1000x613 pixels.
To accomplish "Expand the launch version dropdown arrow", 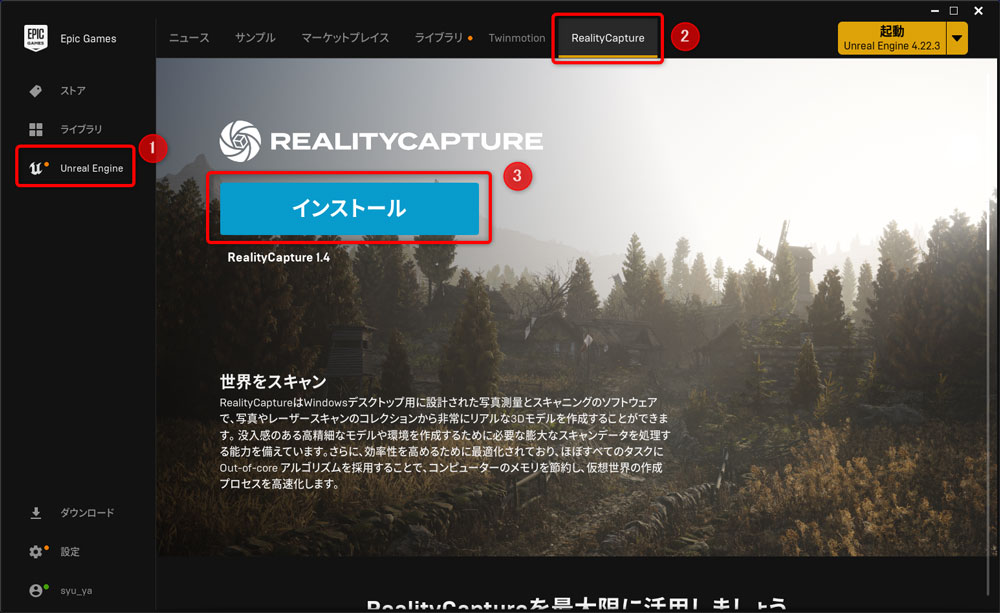I will [x=957, y=38].
